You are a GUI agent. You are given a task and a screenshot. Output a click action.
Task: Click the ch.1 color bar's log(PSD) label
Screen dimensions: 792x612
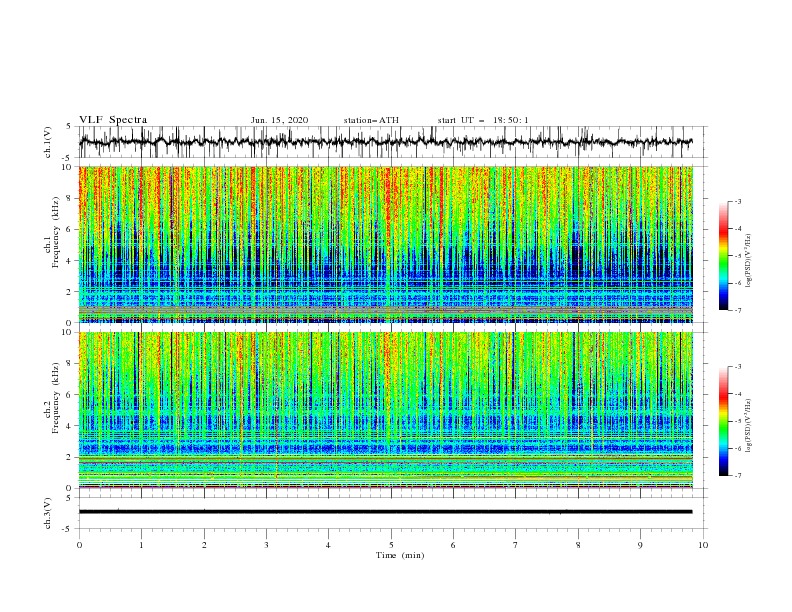pyautogui.click(x=748, y=261)
